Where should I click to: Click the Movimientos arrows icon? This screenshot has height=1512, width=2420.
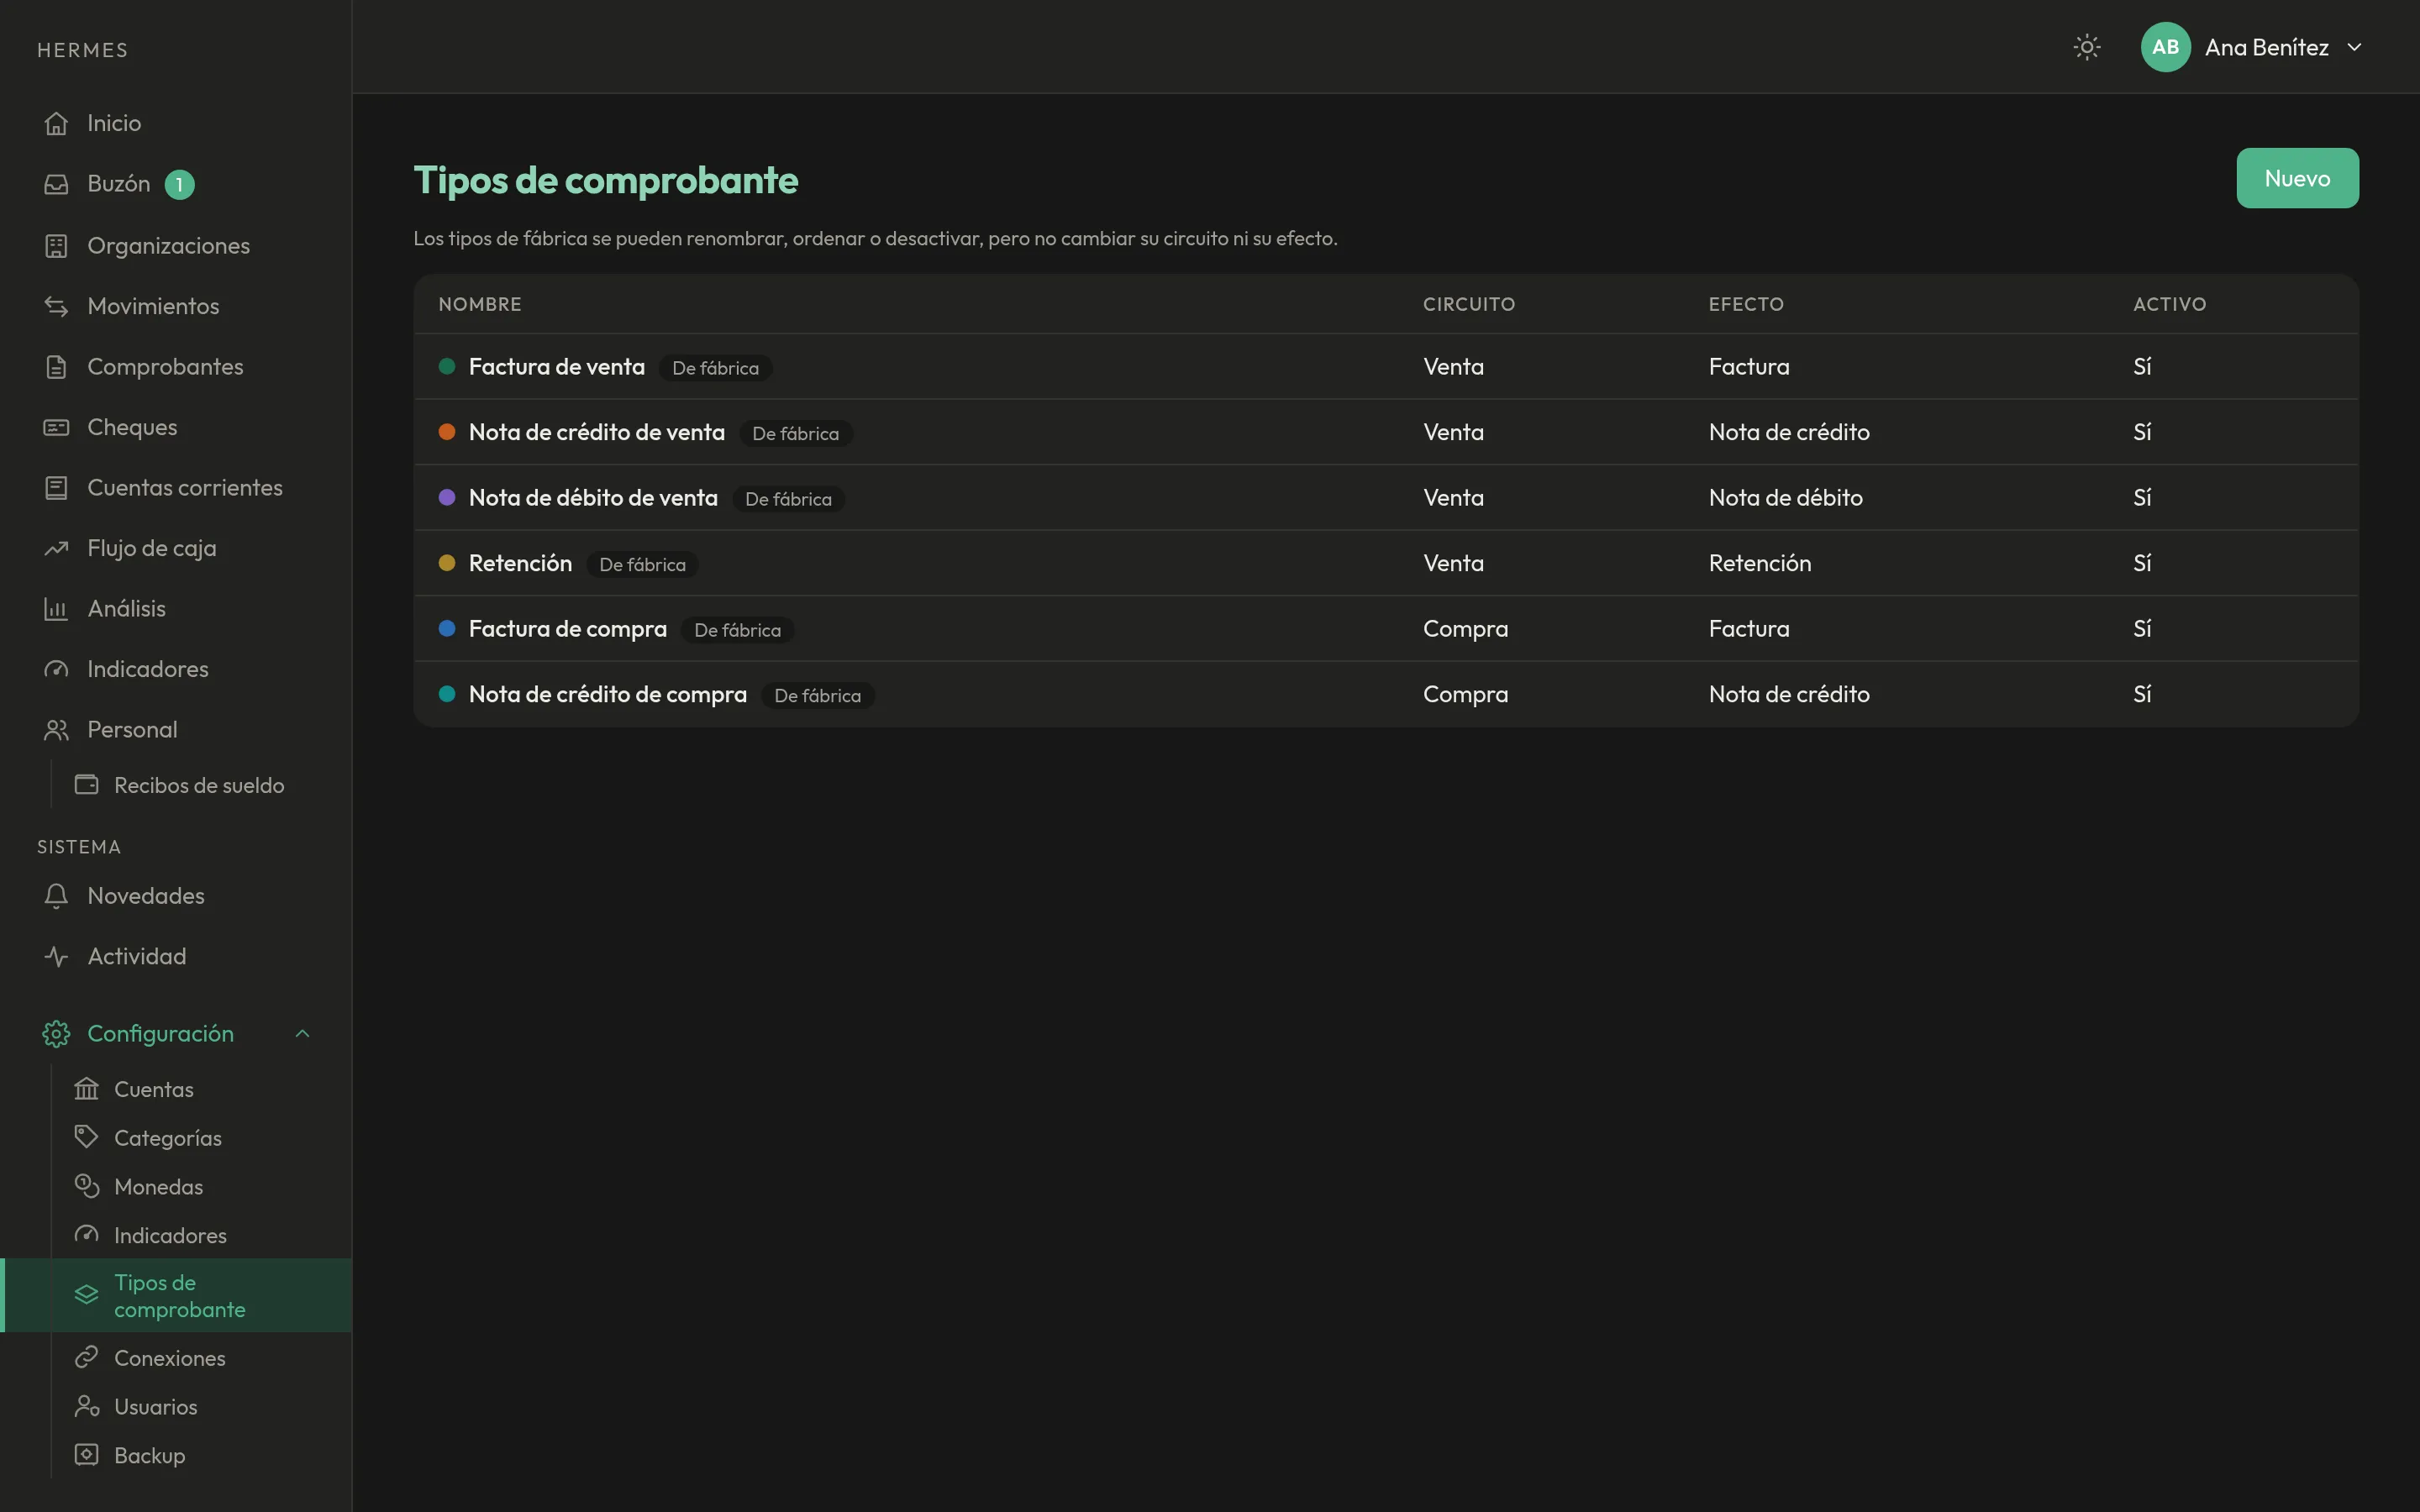56,306
